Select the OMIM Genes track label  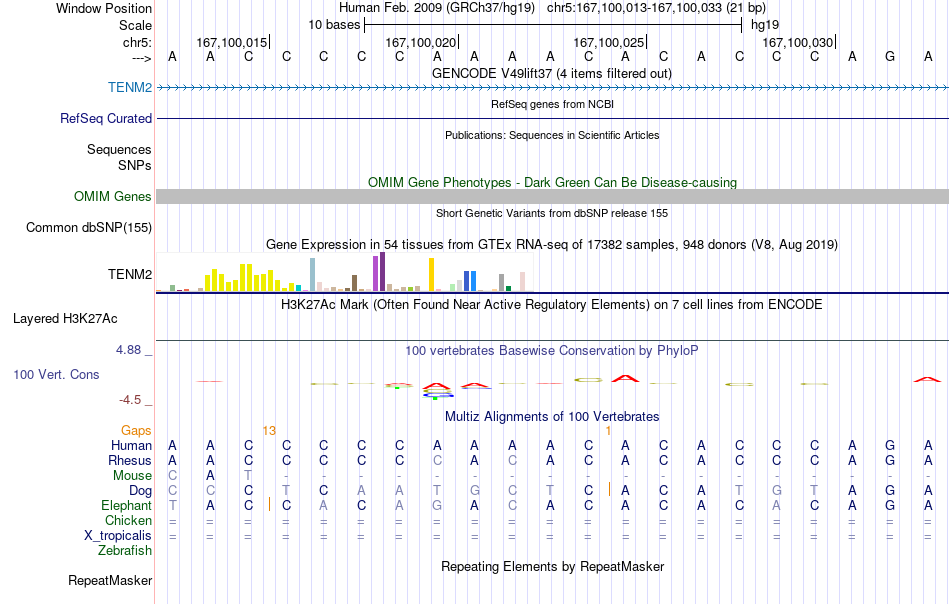pyautogui.click(x=112, y=196)
